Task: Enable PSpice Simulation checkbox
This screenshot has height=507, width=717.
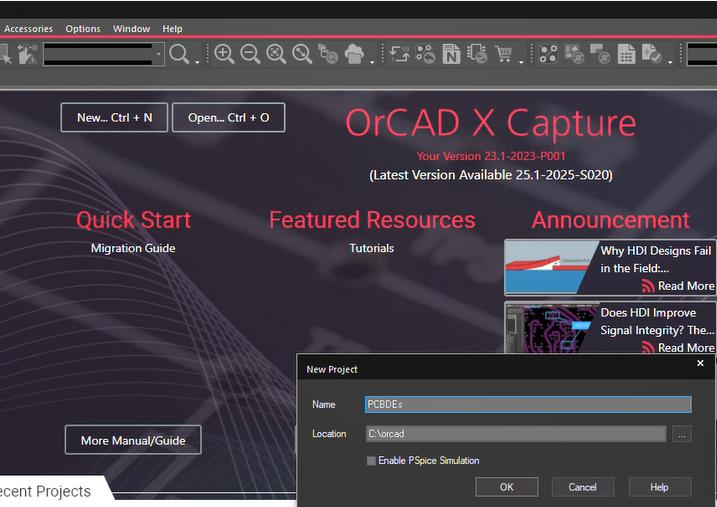Action: click(x=371, y=461)
